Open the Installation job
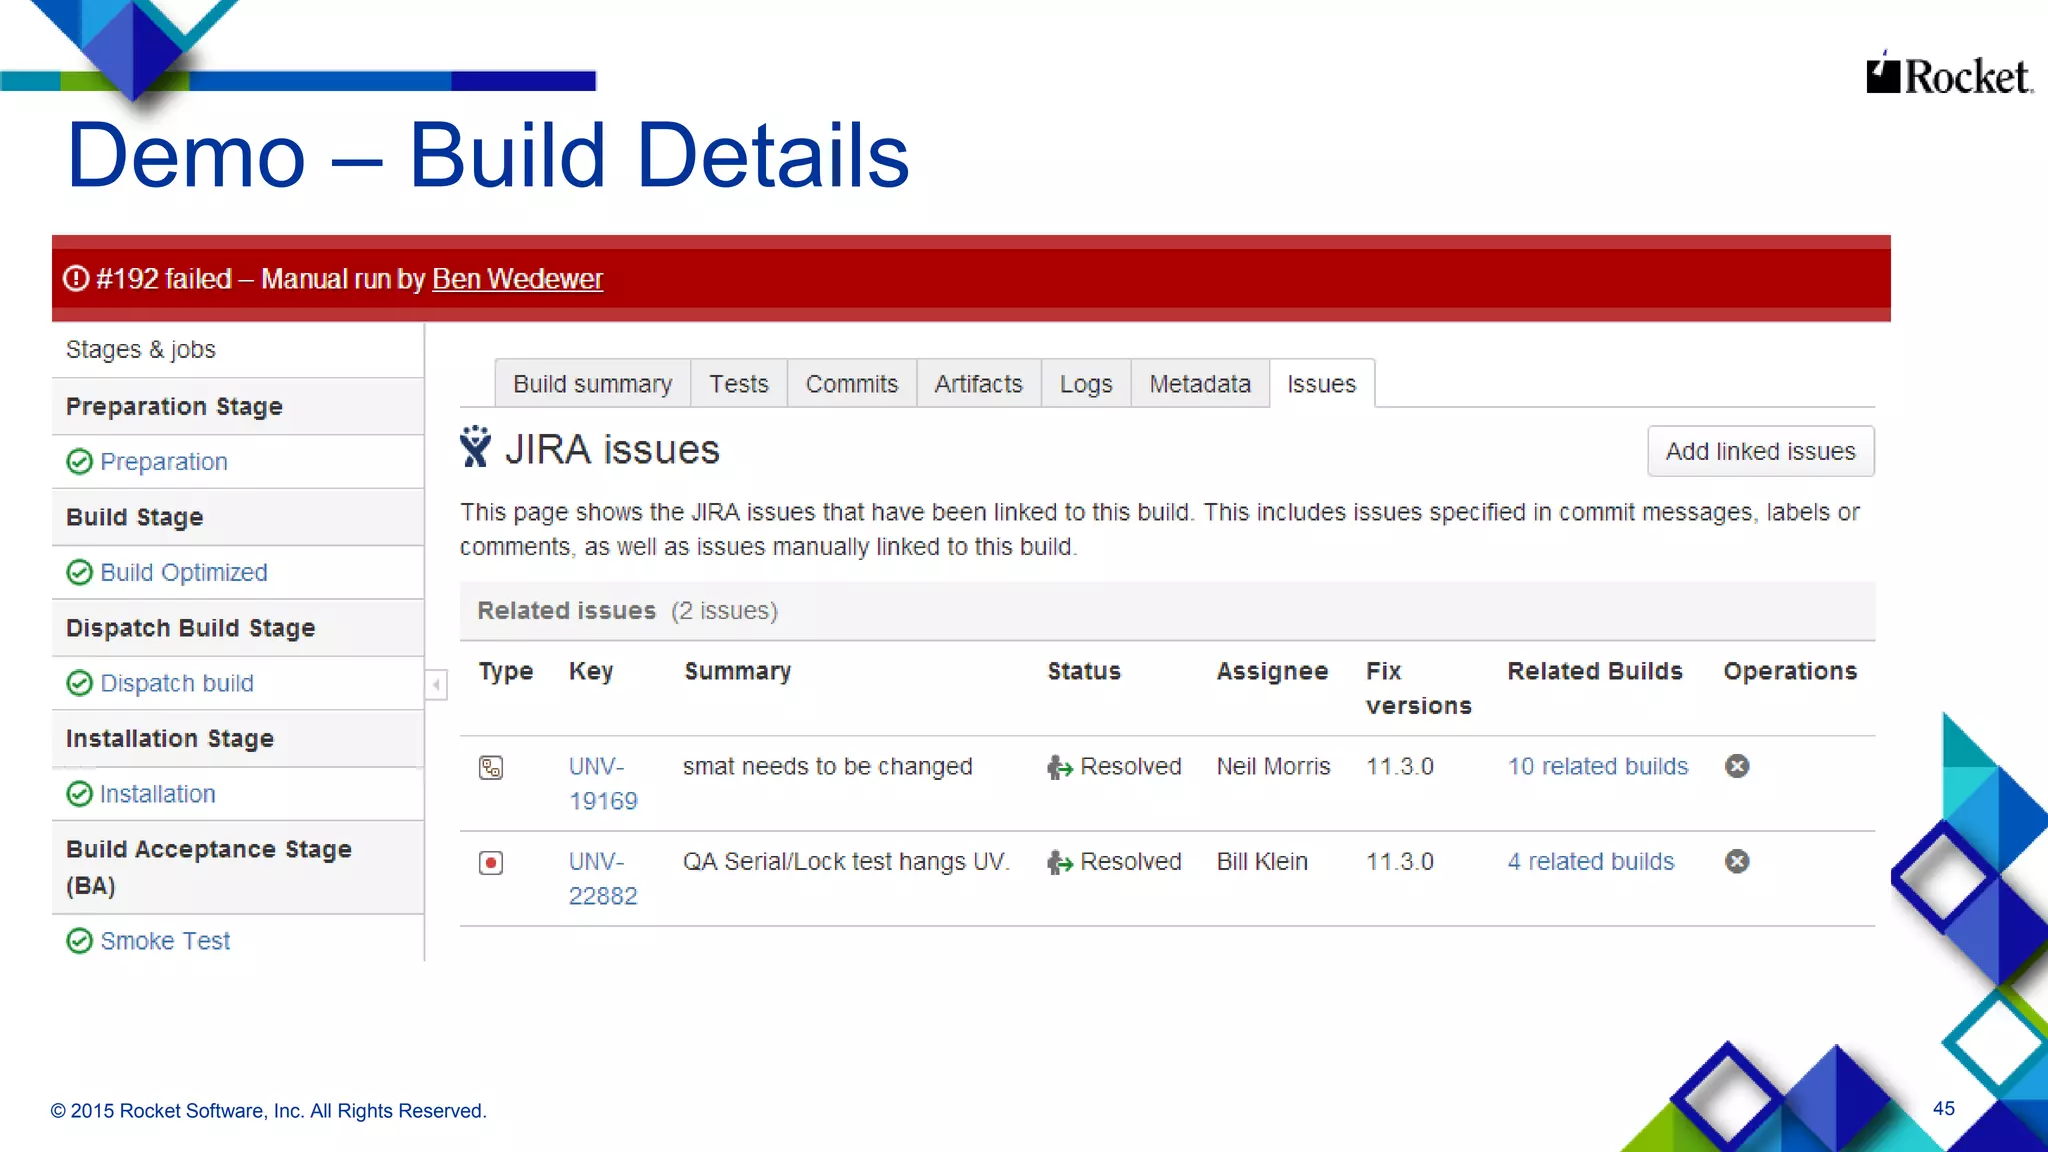 point(158,794)
